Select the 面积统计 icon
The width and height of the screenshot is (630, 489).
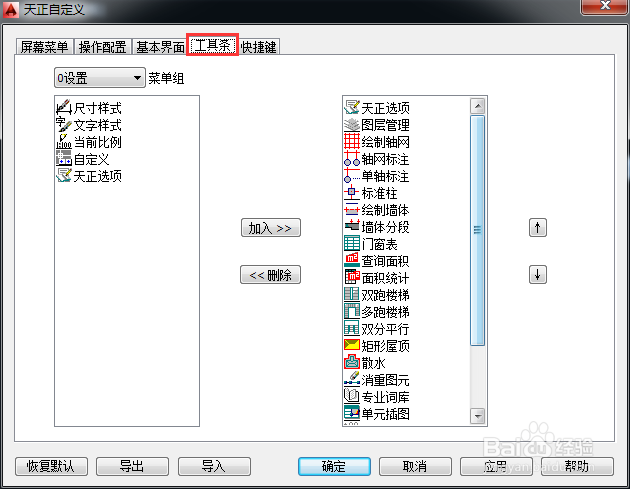[x=352, y=277]
